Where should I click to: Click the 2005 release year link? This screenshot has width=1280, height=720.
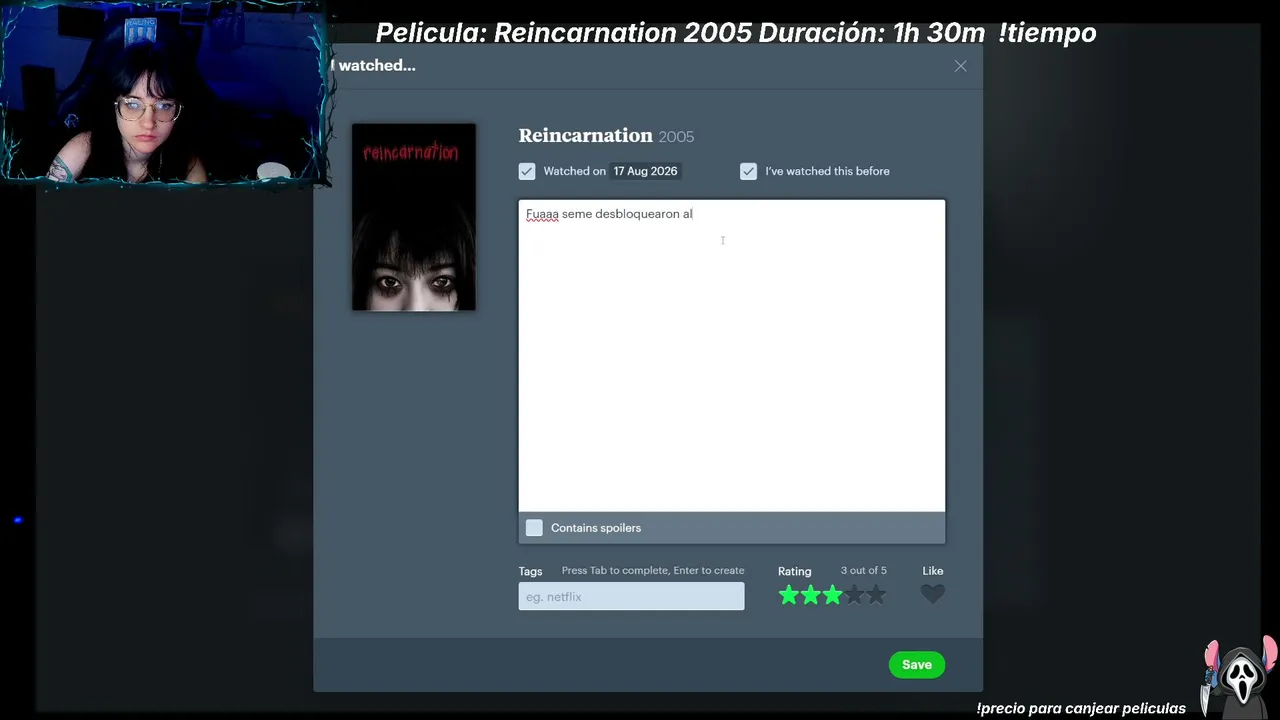[676, 136]
